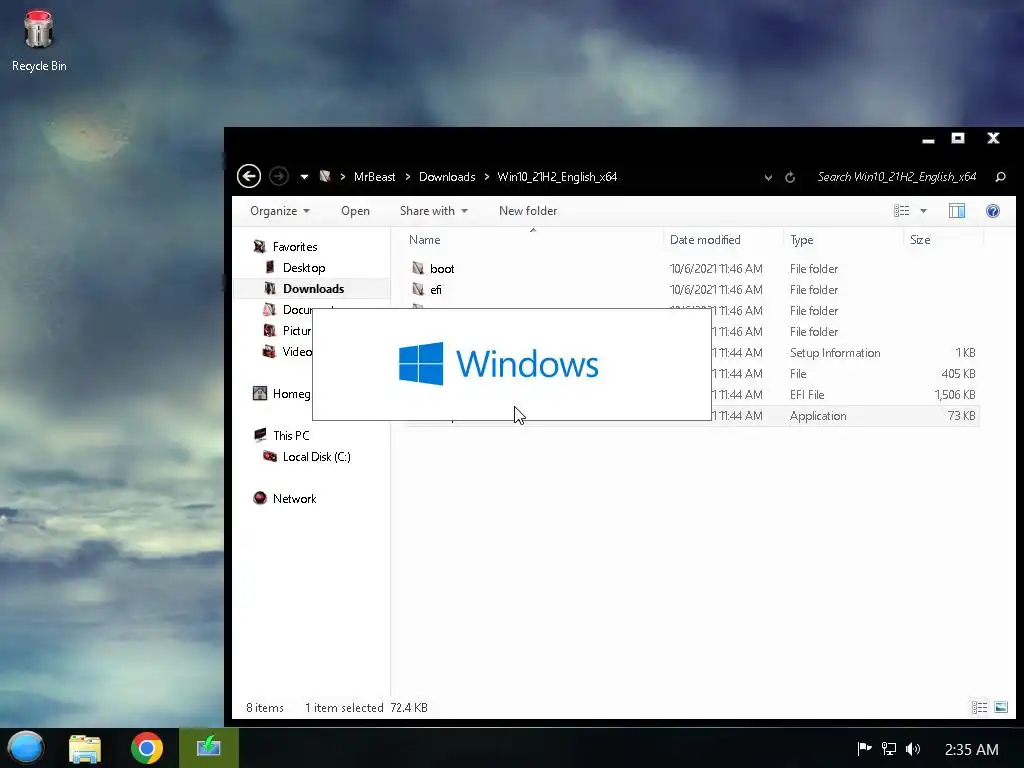Select the EFI File row
The image size is (1024, 768).
click(845, 394)
